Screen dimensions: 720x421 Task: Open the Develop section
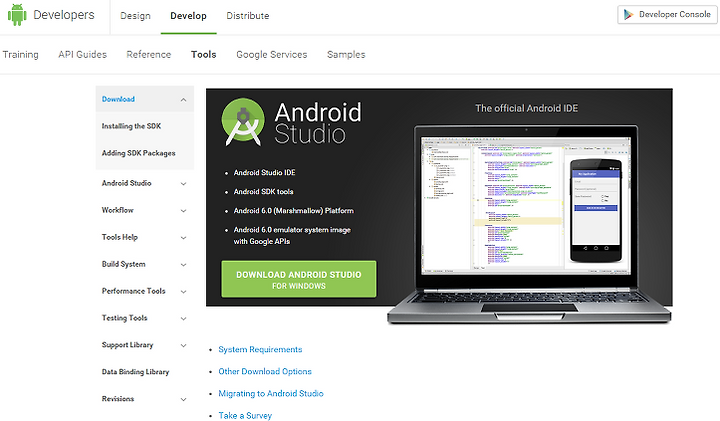coord(188,16)
